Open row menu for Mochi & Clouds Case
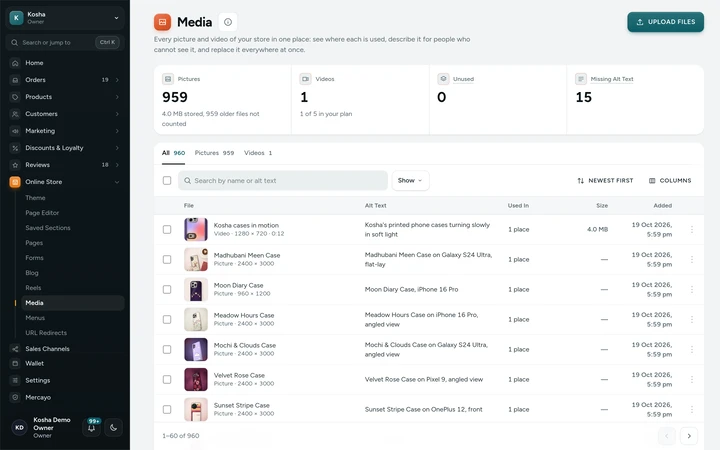 [692, 349]
